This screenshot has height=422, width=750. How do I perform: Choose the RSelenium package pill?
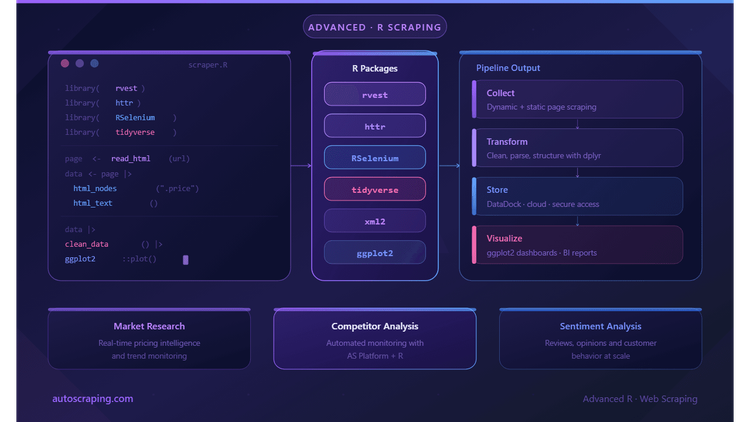pyautogui.click(x=375, y=157)
